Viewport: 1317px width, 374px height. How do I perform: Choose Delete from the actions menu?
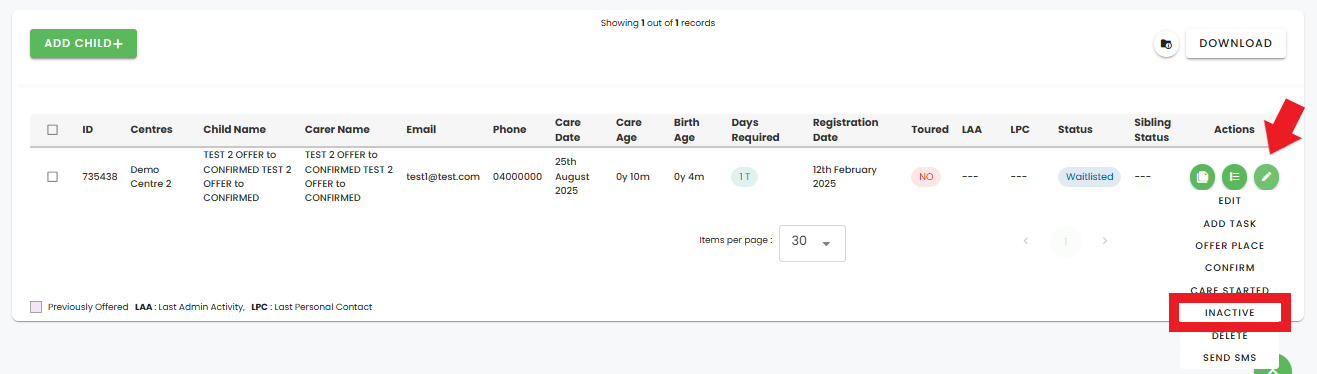click(x=1230, y=336)
